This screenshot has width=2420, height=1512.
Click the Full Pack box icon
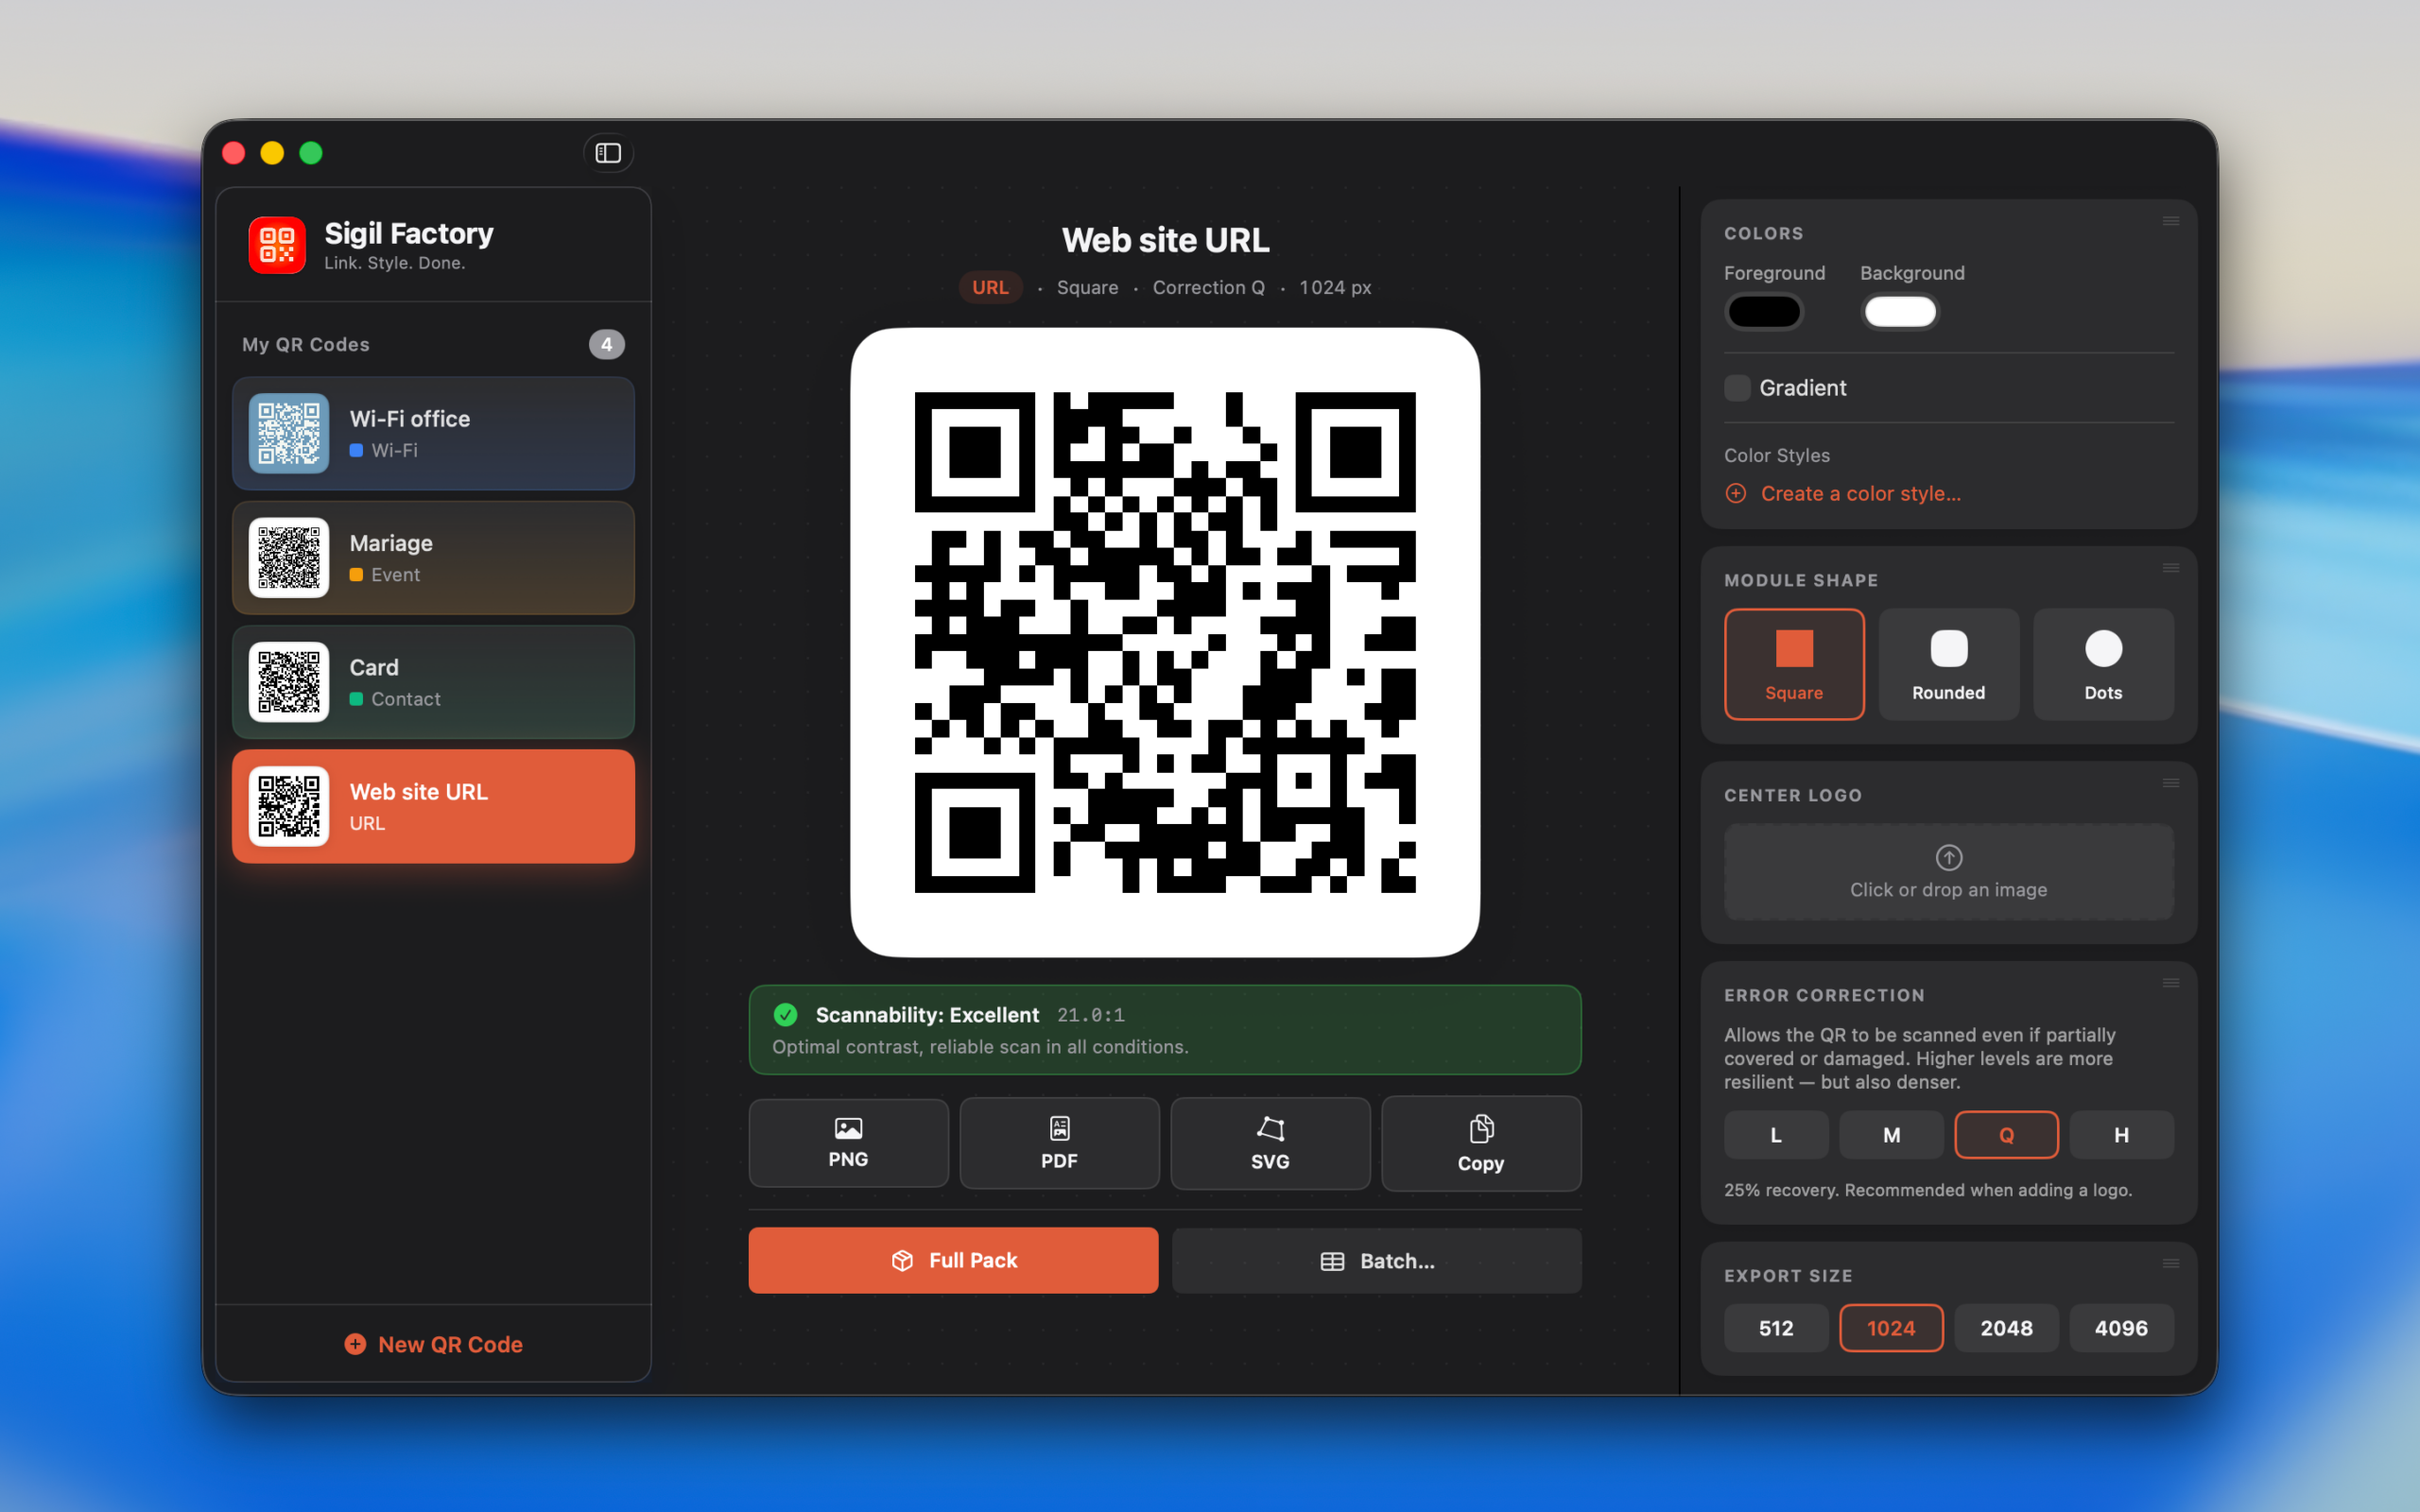(902, 1261)
